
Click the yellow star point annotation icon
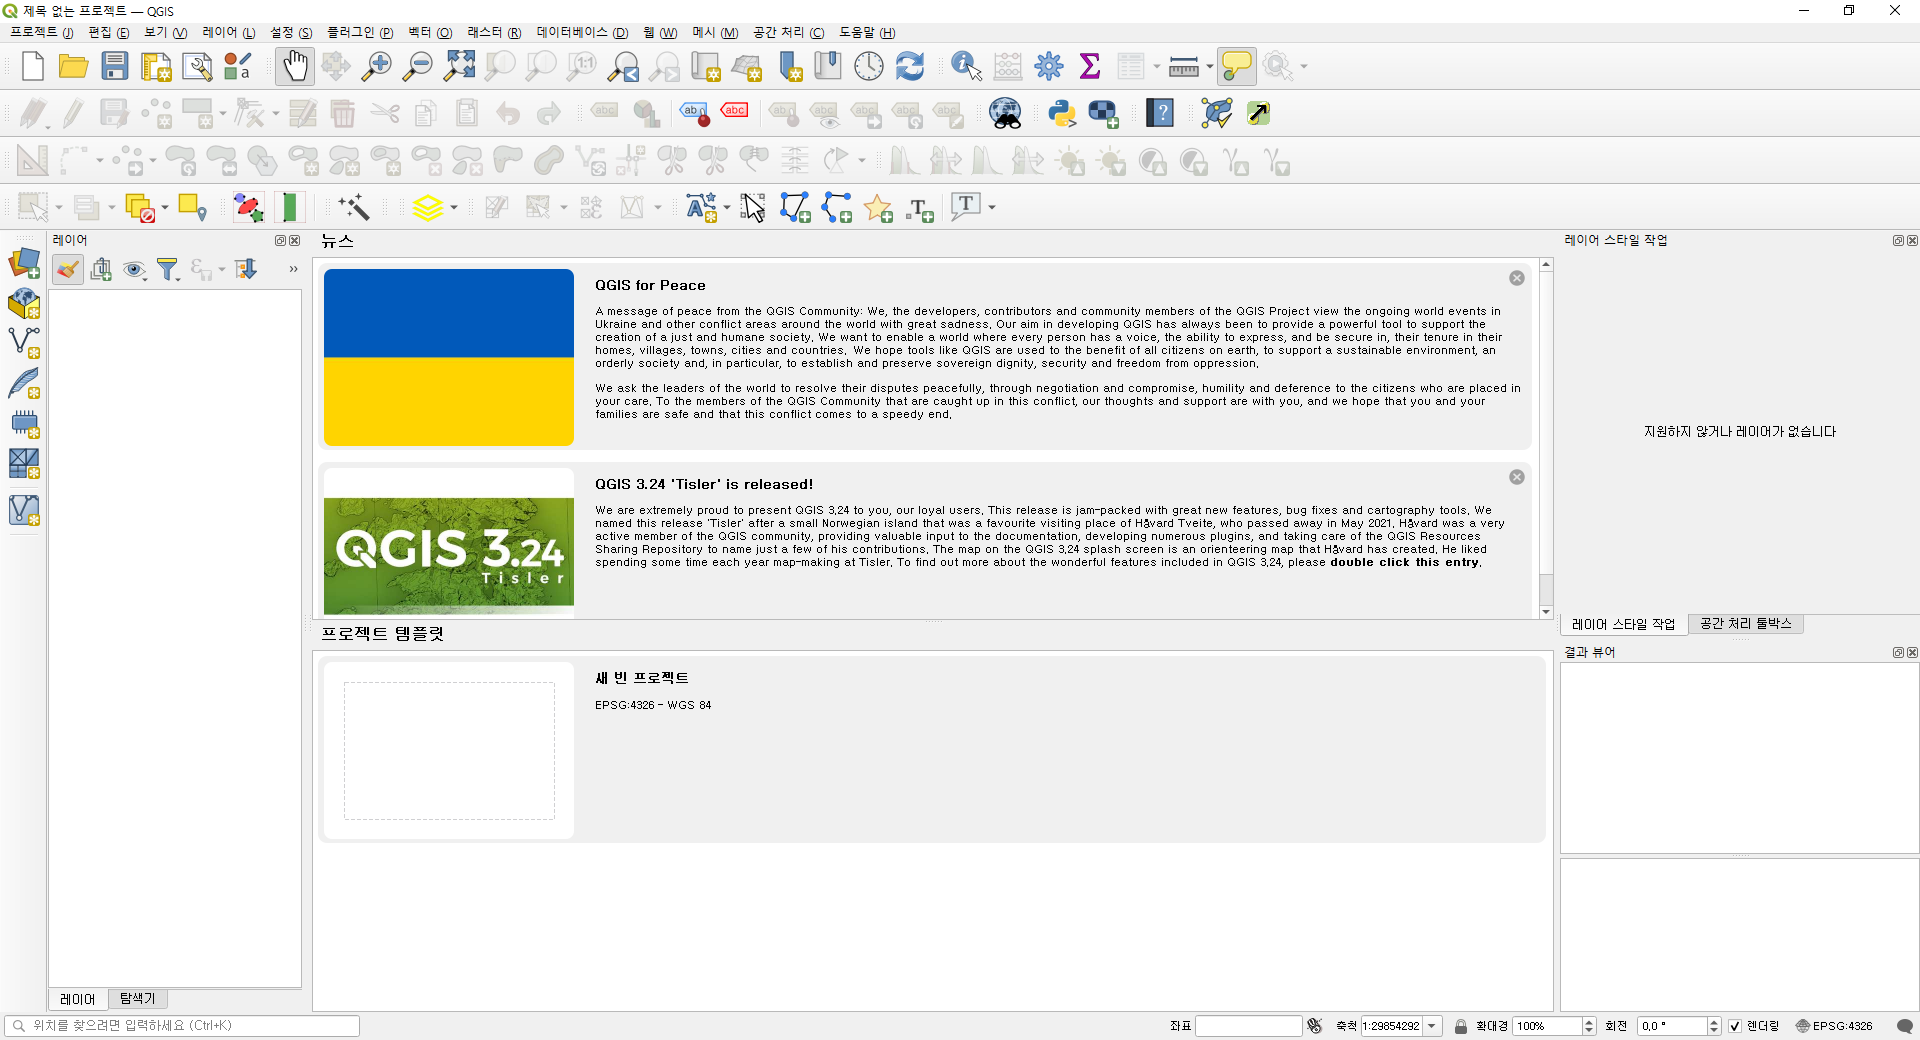click(878, 207)
